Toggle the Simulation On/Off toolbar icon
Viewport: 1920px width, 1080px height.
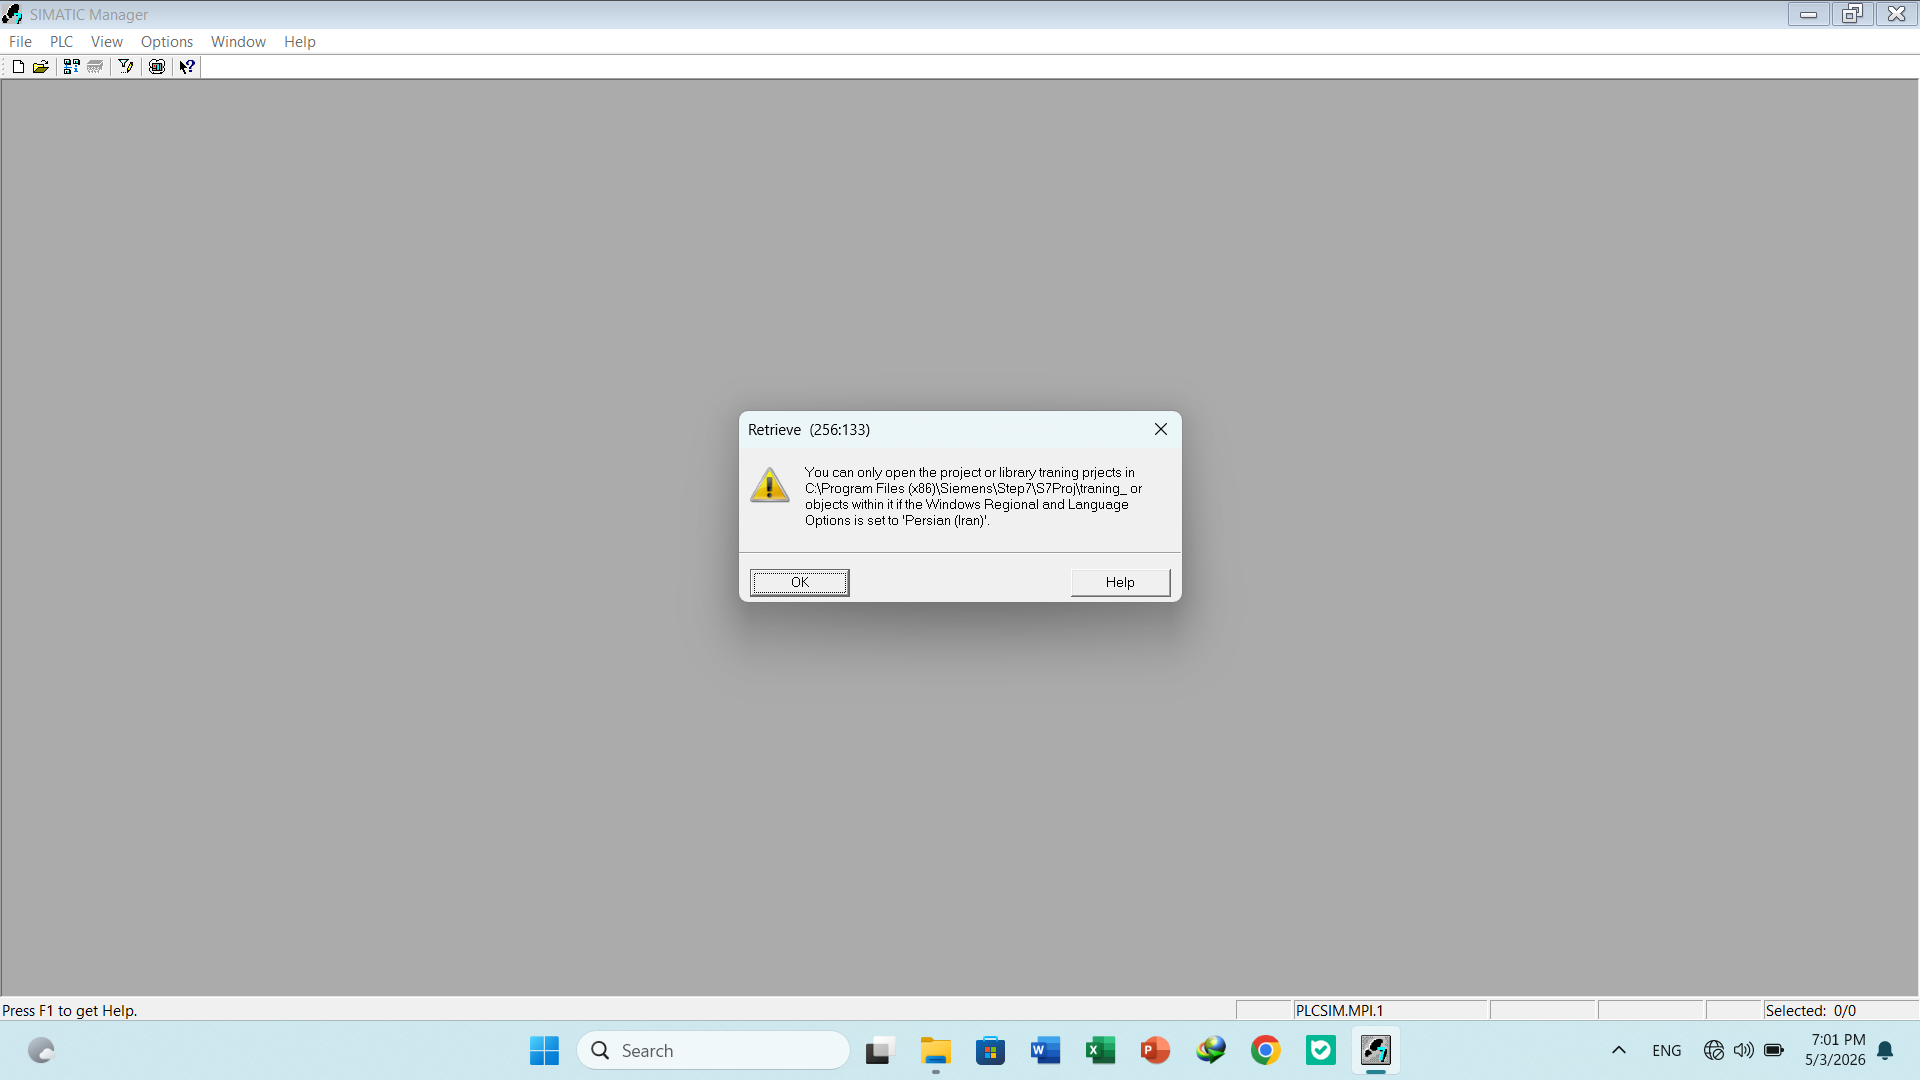point(157,67)
